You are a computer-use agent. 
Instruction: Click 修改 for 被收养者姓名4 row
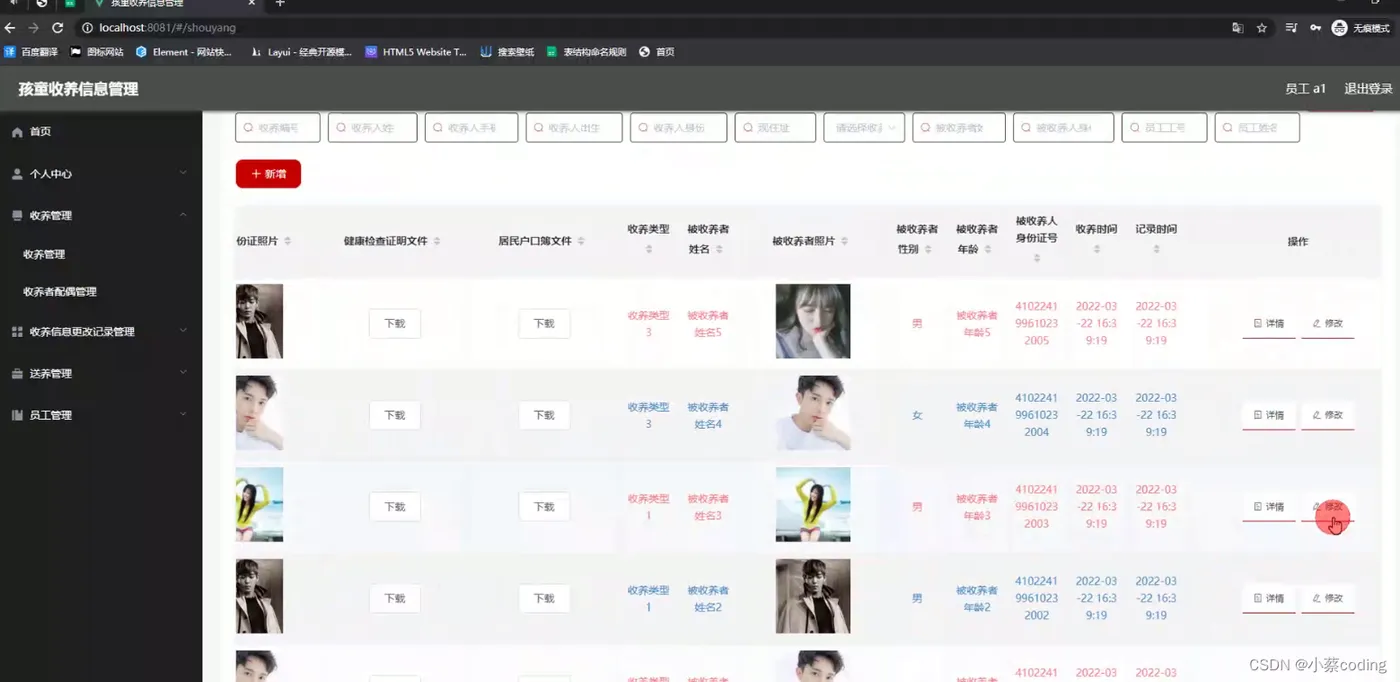(x=1328, y=415)
